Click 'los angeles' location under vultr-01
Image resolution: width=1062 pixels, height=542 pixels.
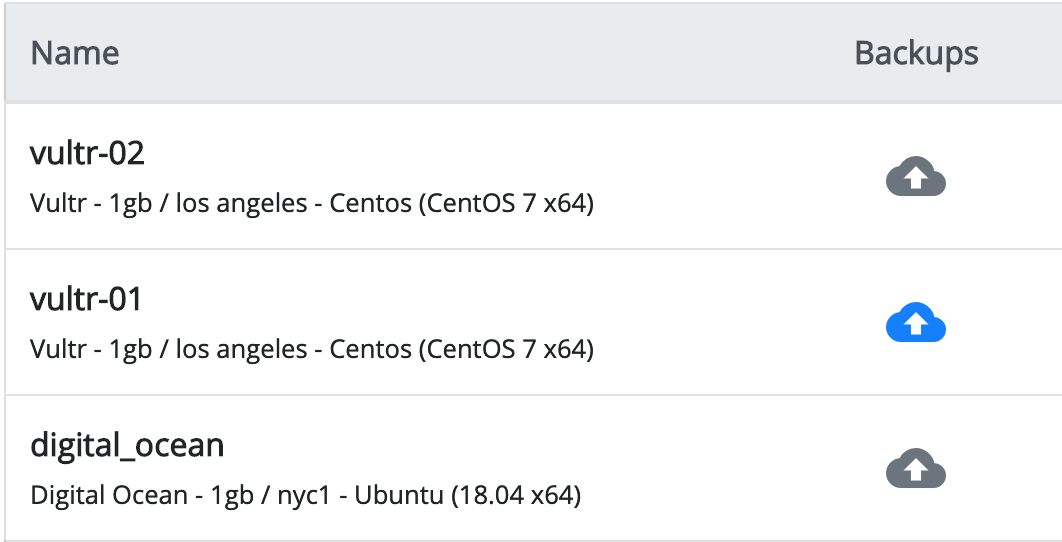tap(242, 350)
